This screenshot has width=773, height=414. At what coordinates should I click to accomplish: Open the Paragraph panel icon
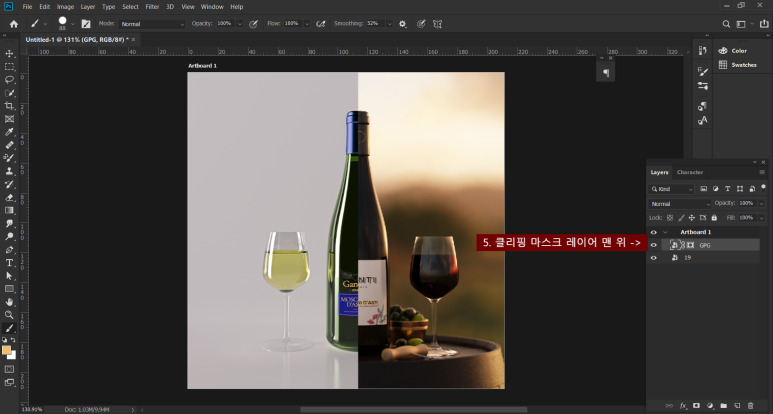pos(605,73)
